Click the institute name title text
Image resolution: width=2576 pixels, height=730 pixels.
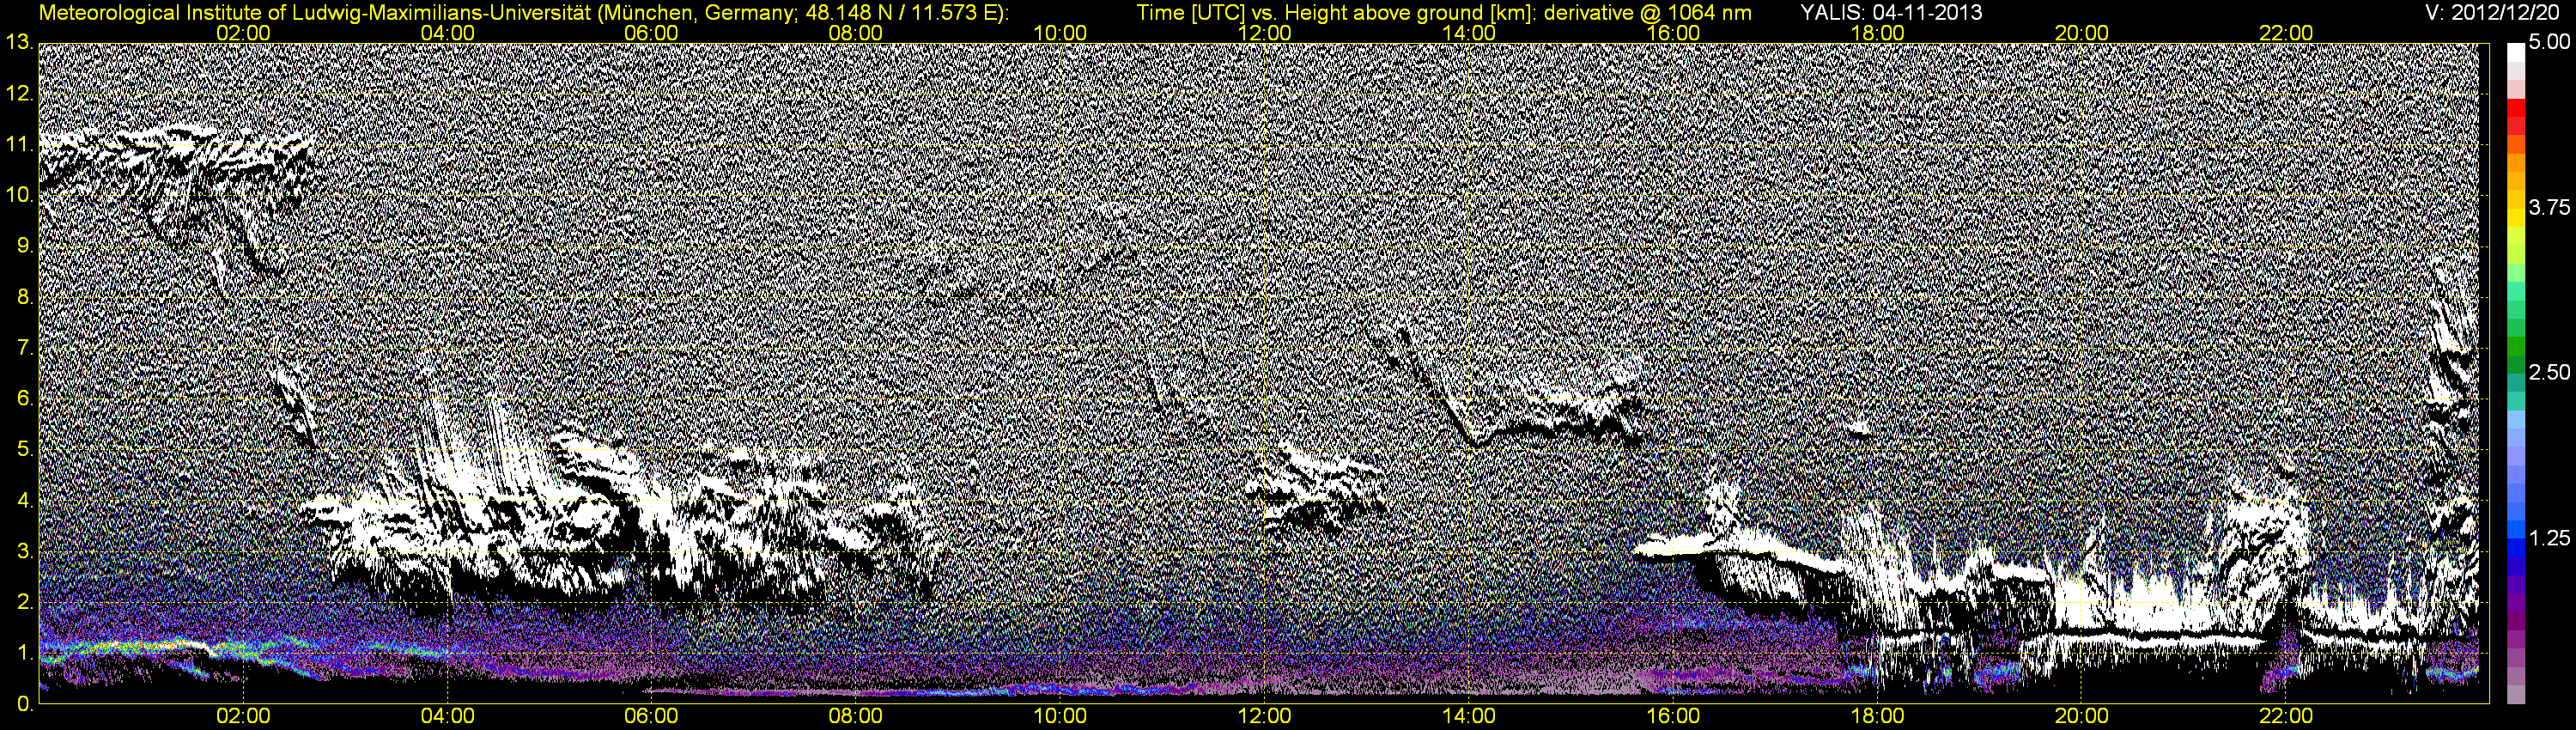pos(524,12)
